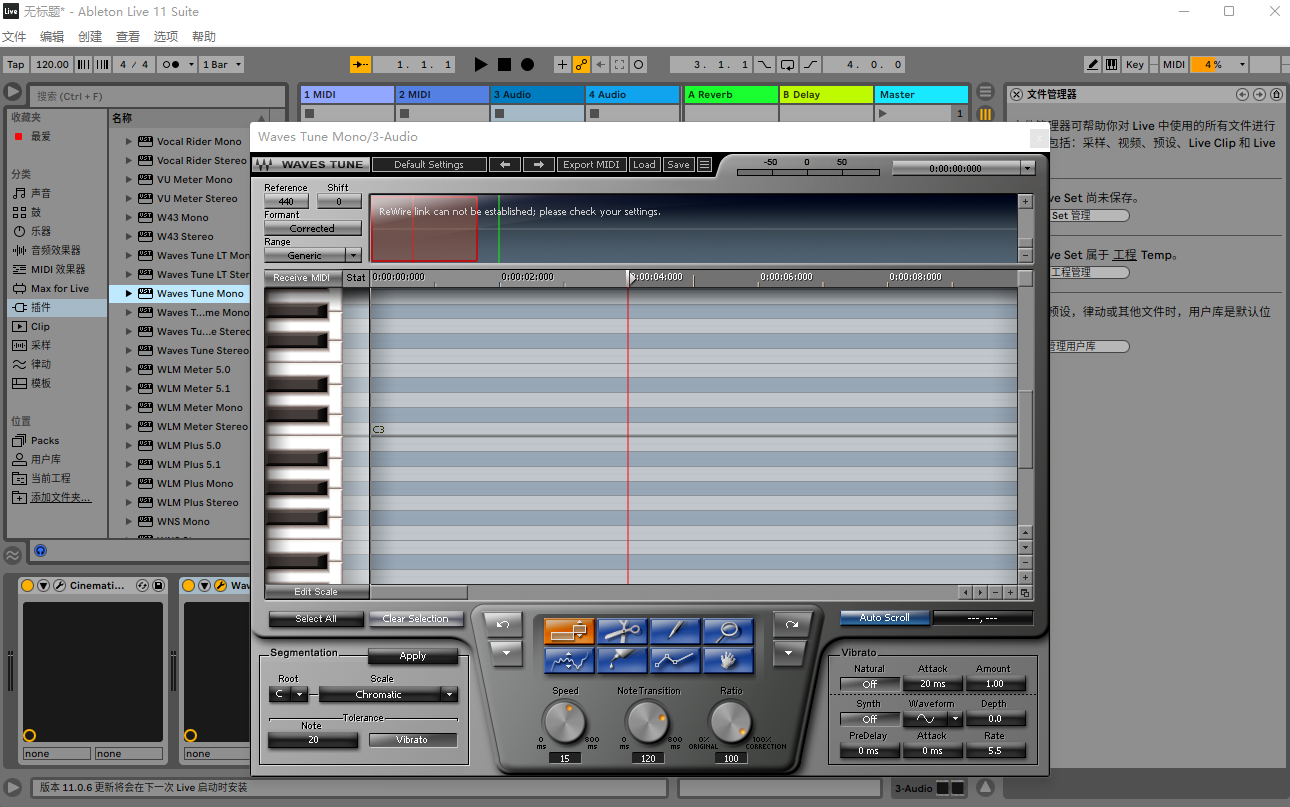
Task: Click the Ableton Play button
Action: [480, 64]
